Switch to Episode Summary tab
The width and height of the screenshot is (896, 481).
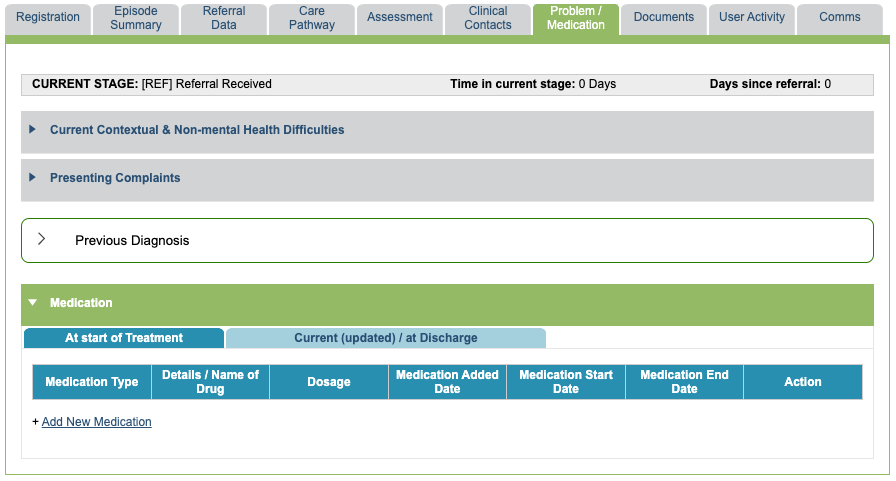coord(136,18)
